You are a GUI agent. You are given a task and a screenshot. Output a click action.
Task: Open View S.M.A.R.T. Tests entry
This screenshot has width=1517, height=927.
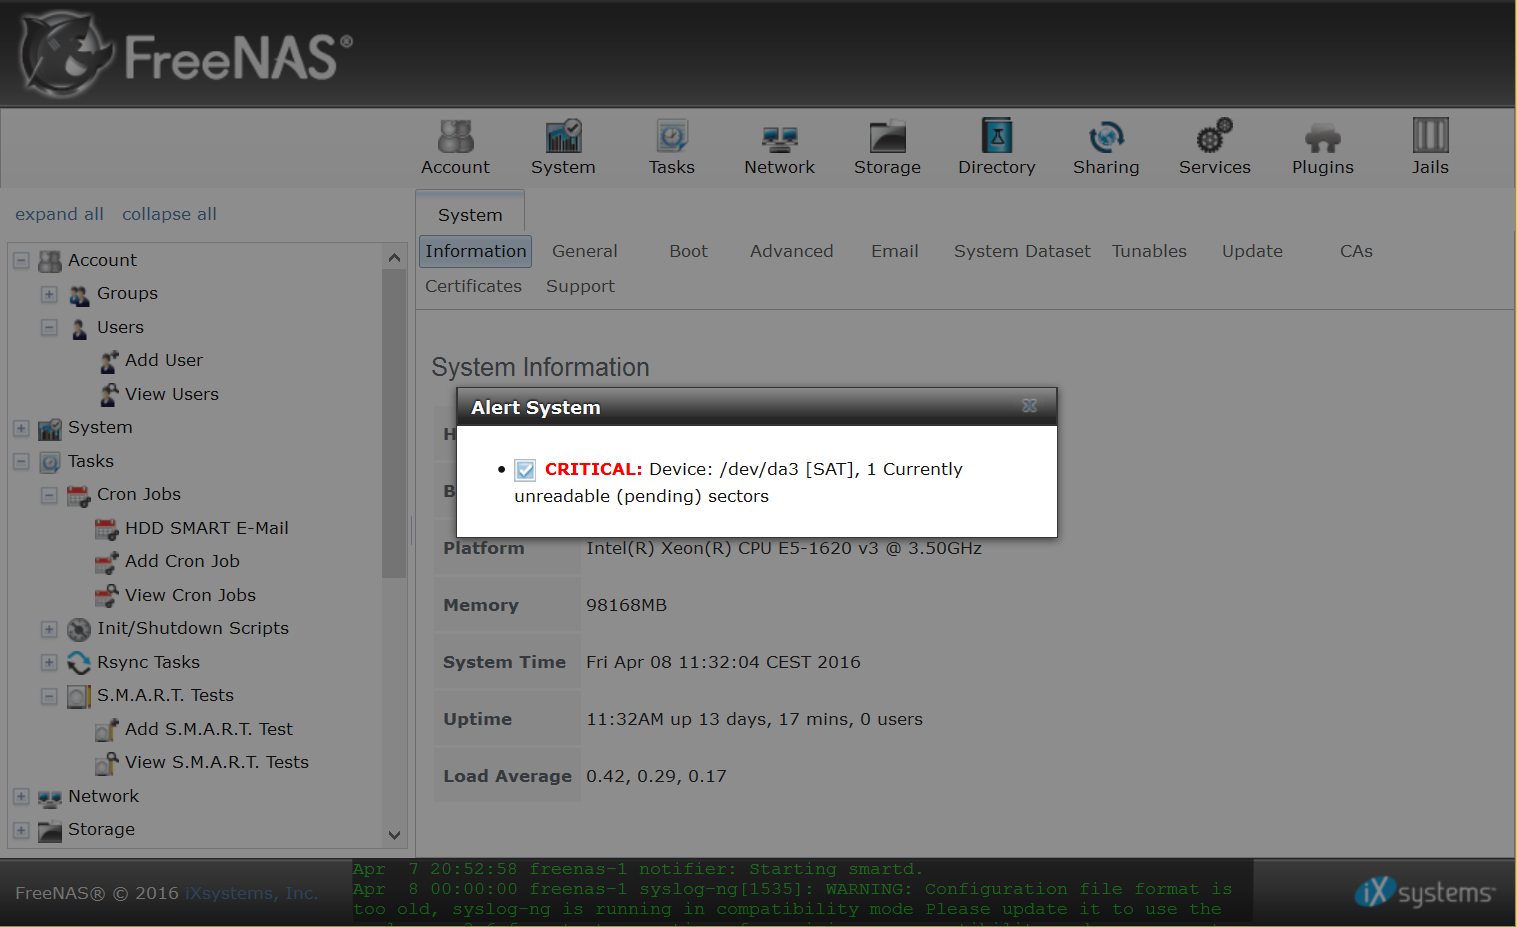click(x=216, y=763)
